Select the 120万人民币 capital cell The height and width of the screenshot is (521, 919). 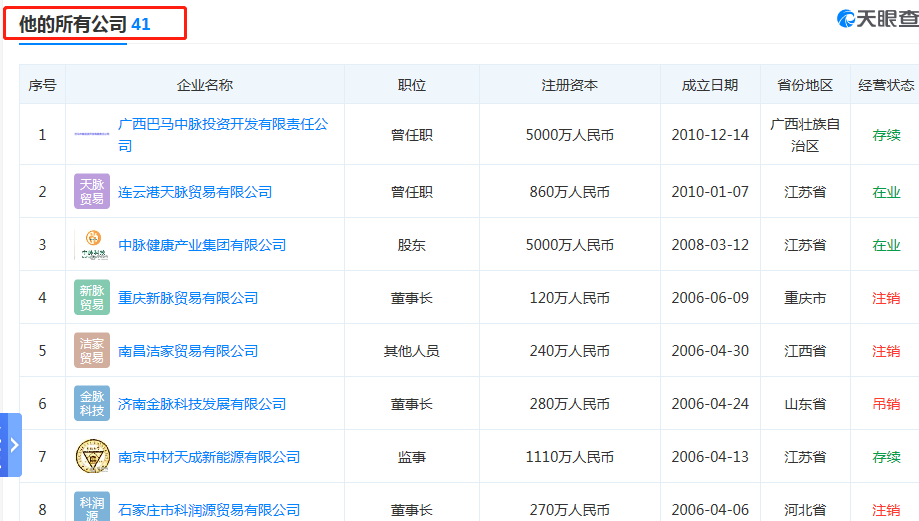pyautogui.click(x=570, y=298)
